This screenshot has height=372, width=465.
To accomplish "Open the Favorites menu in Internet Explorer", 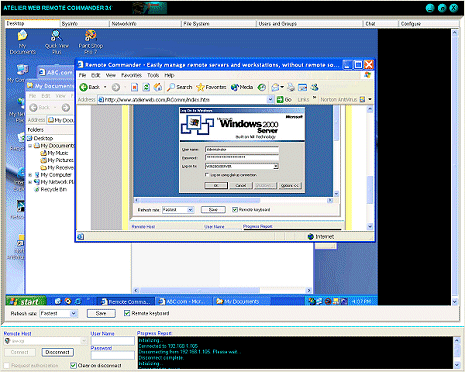I will (x=131, y=75).
